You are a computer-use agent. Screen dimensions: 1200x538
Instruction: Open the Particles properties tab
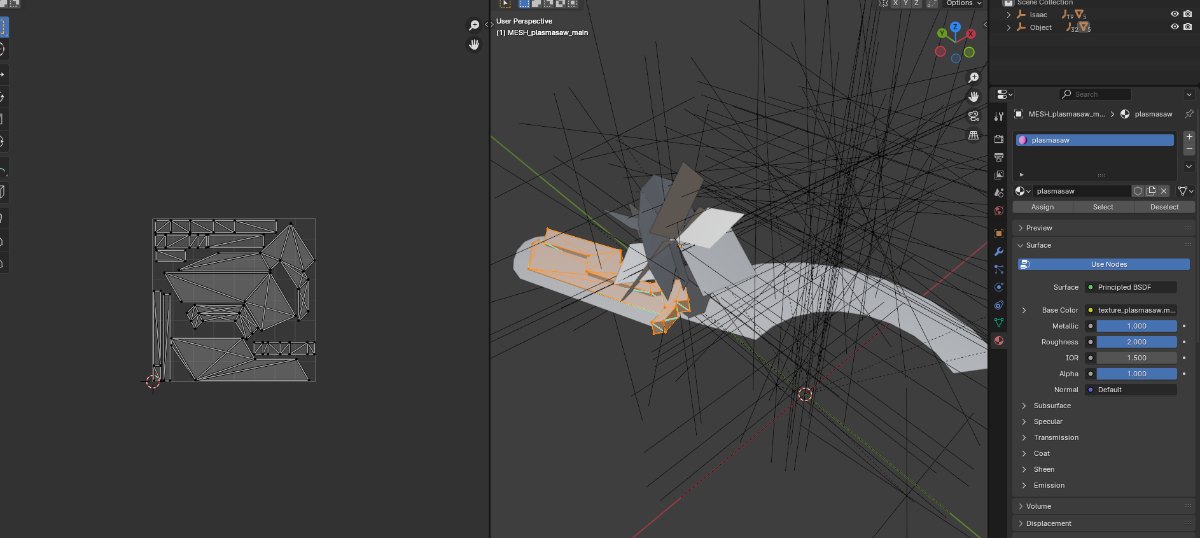[x=998, y=269]
